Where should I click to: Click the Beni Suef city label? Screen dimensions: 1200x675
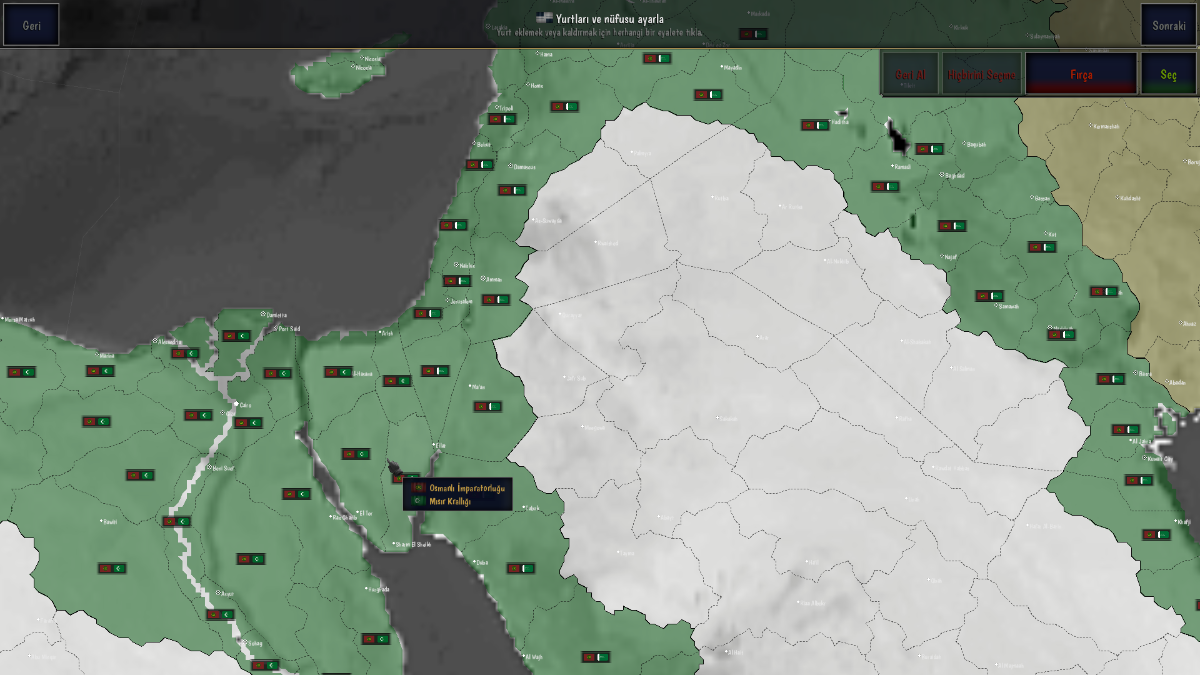[x=223, y=467]
